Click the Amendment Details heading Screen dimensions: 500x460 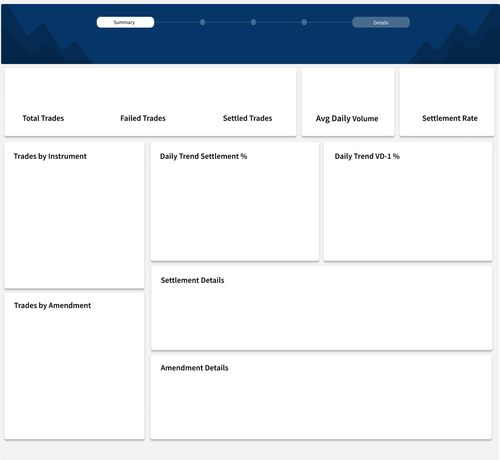194,368
